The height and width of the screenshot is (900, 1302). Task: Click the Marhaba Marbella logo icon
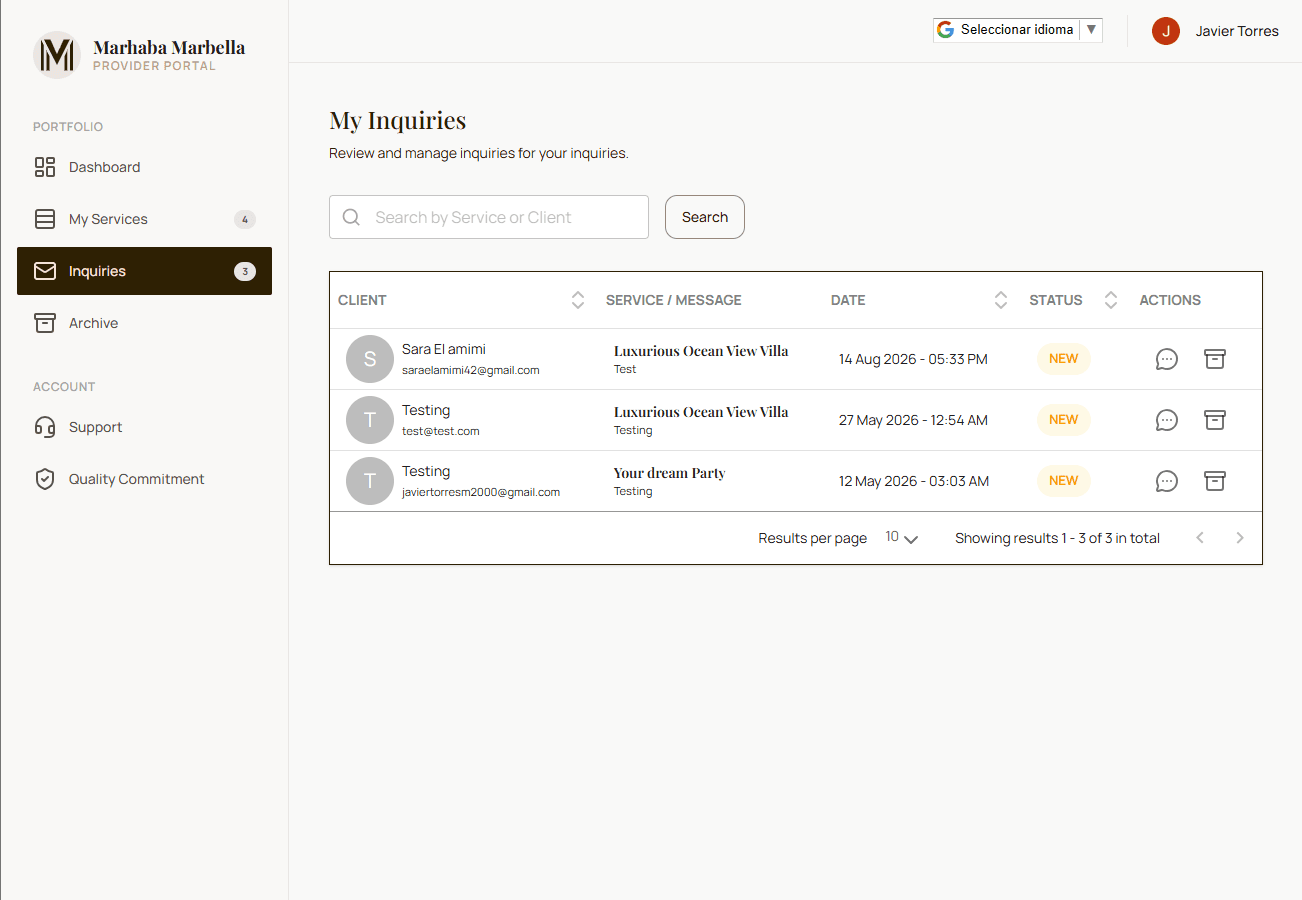[56, 54]
